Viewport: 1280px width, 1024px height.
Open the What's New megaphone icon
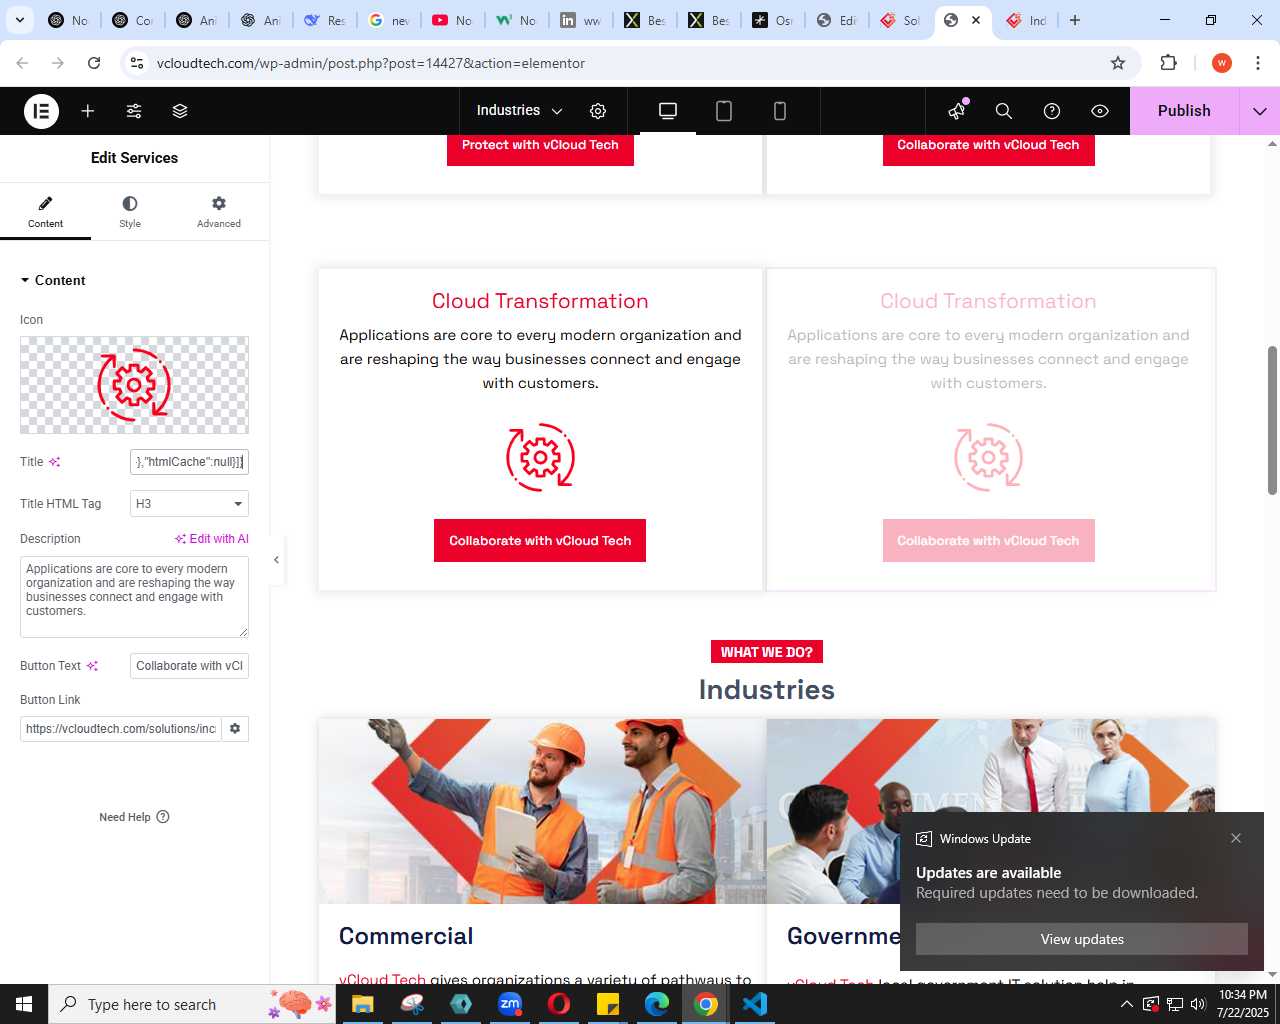(x=957, y=111)
